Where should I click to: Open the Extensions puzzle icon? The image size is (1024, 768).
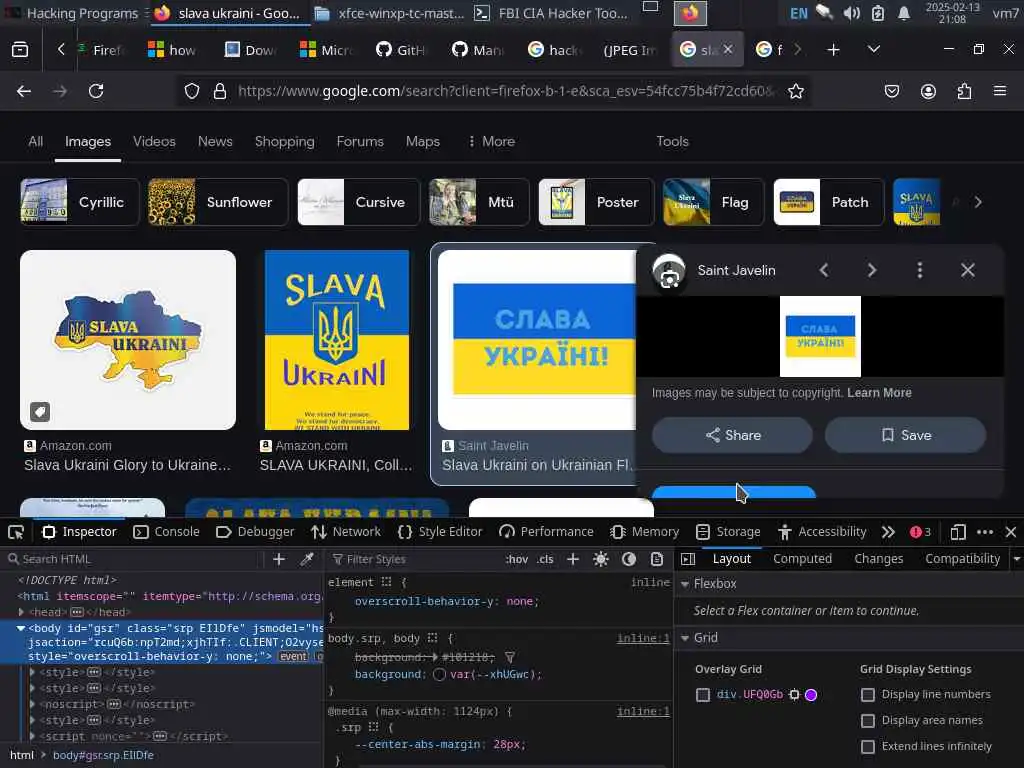click(x=964, y=91)
